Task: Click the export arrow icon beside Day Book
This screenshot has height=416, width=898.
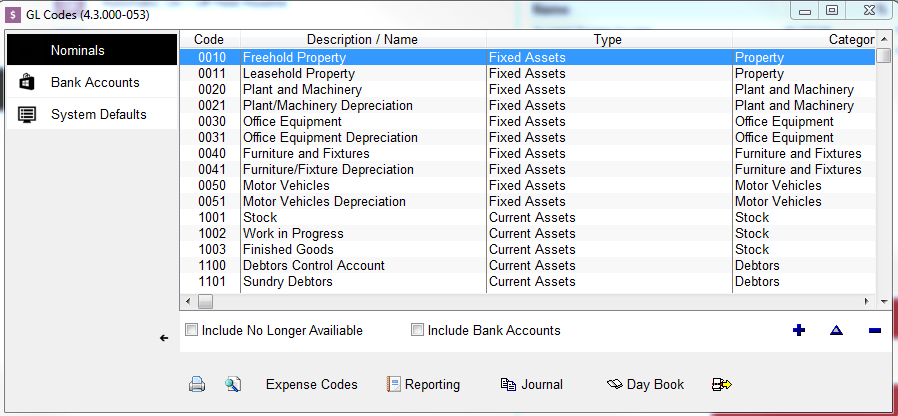Action: (x=722, y=384)
